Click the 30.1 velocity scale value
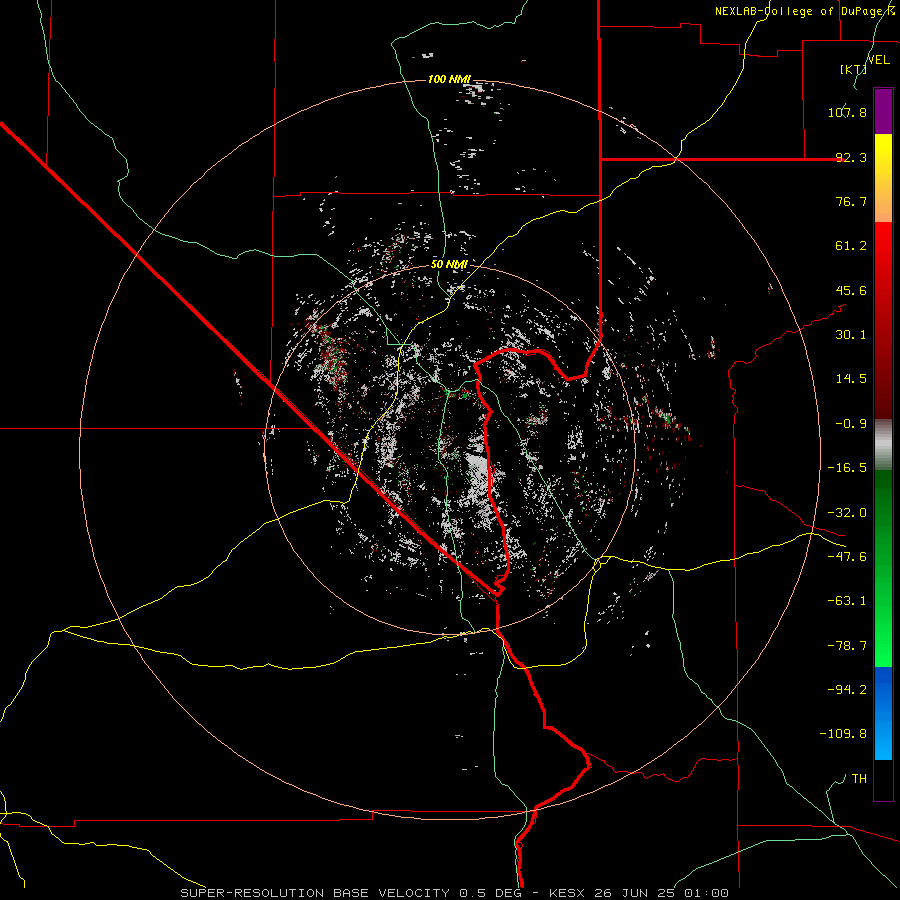Viewport: 900px width, 900px height. click(851, 335)
